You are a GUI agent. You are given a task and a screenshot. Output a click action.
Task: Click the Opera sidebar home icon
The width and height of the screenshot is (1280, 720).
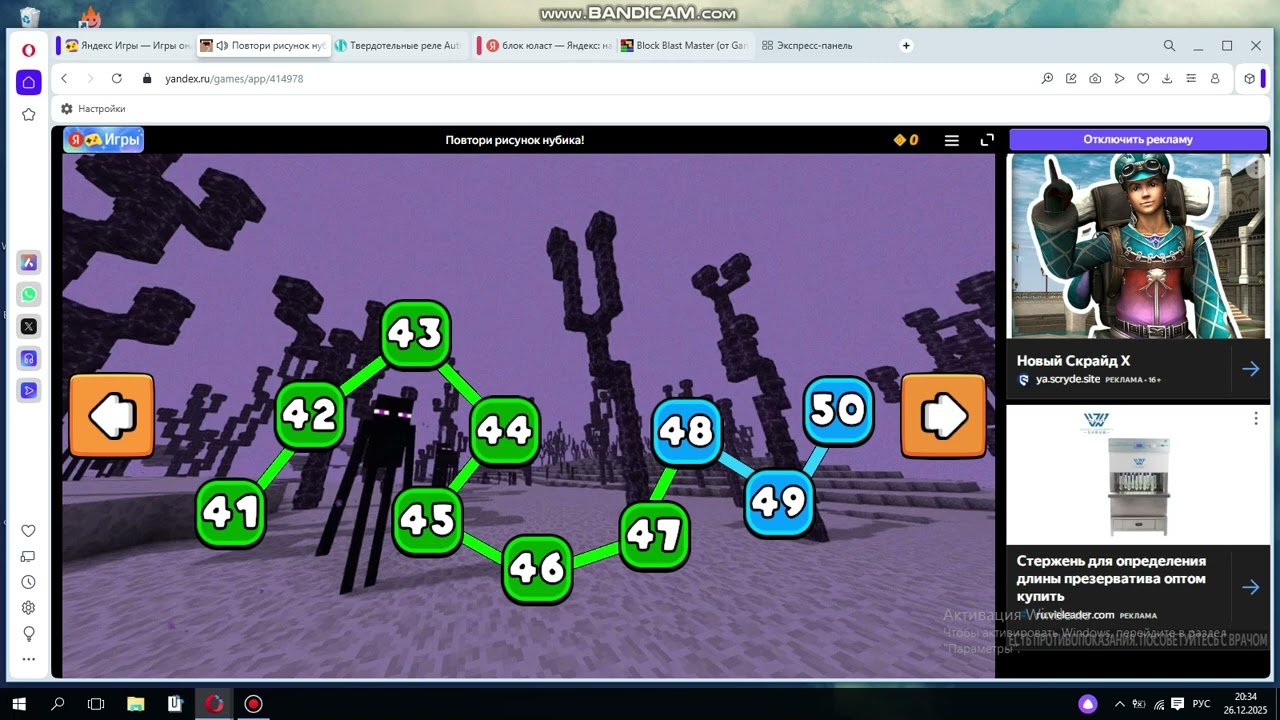(29, 82)
